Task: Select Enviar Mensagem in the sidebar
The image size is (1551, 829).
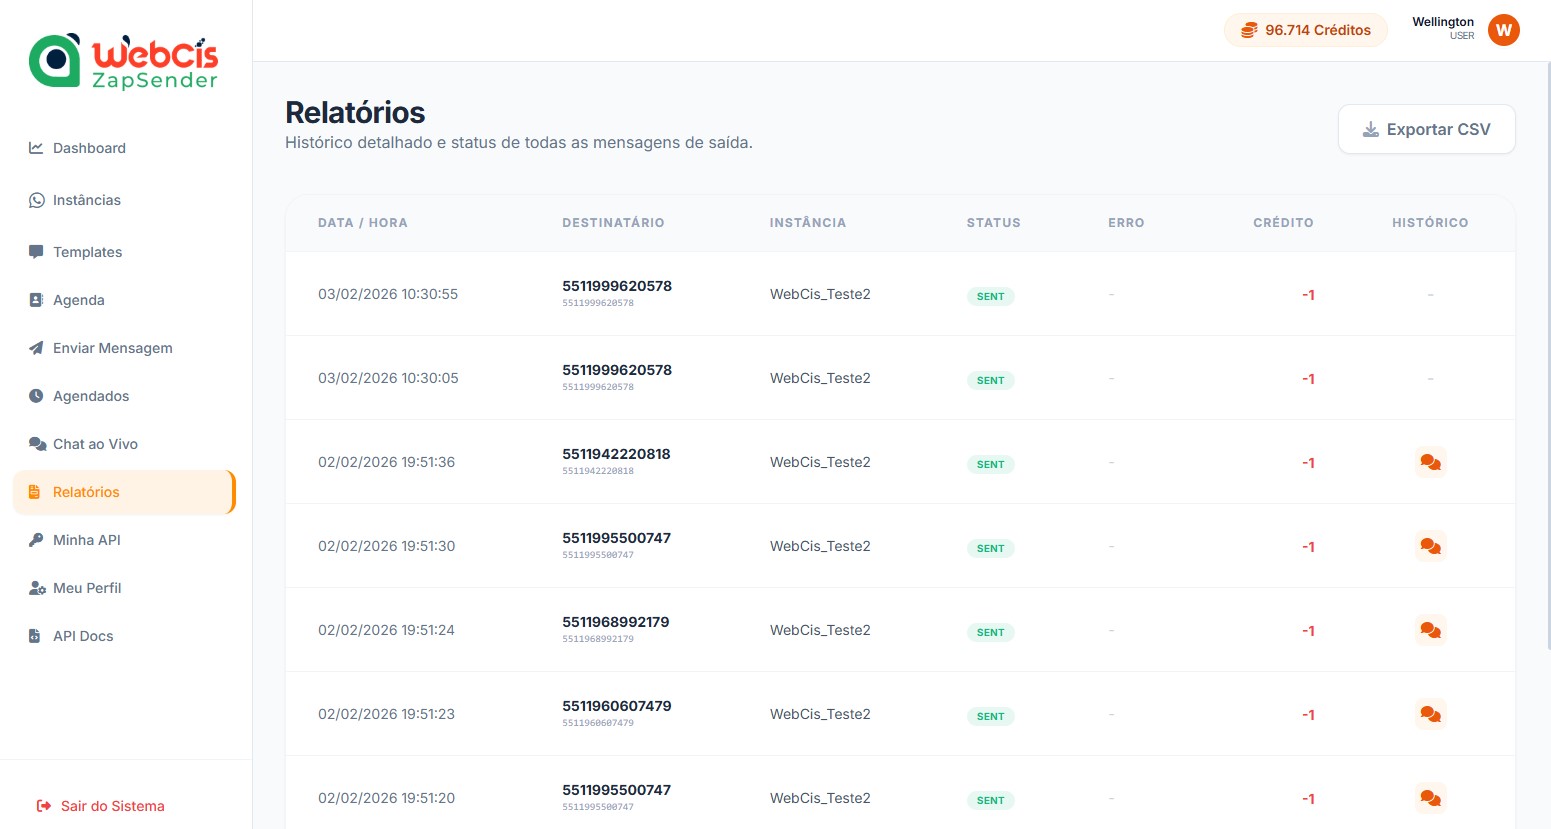Action: point(112,348)
